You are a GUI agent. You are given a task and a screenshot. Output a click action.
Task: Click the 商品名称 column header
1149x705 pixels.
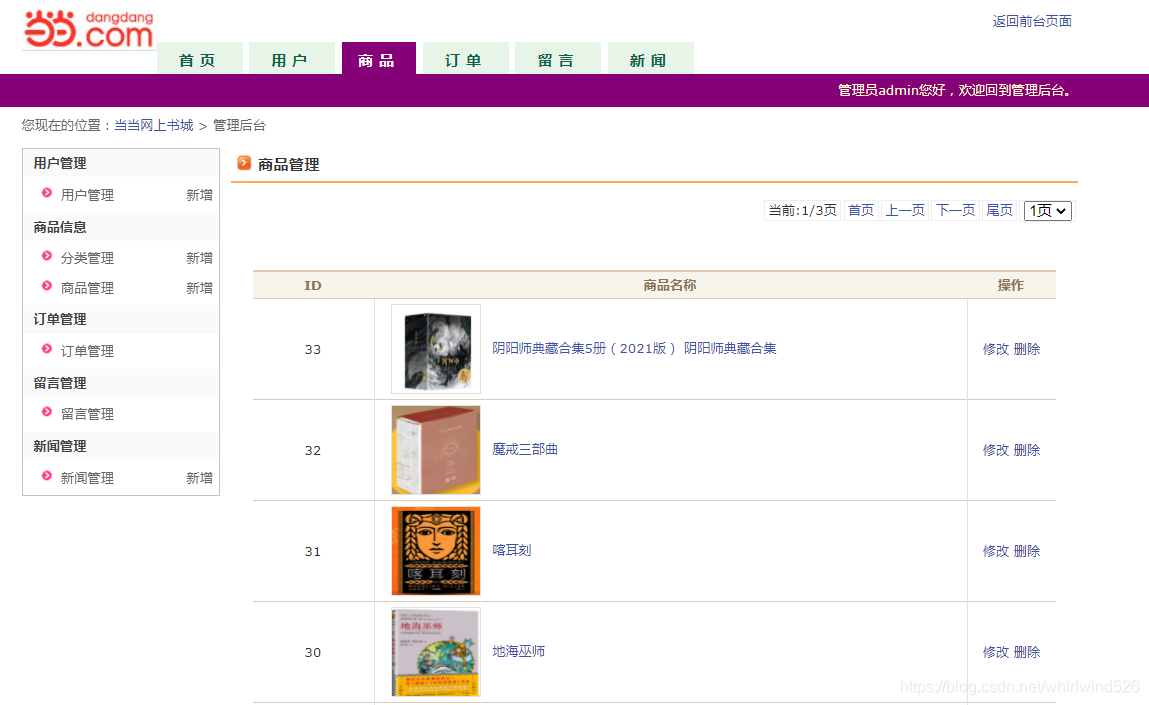coord(670,285)
